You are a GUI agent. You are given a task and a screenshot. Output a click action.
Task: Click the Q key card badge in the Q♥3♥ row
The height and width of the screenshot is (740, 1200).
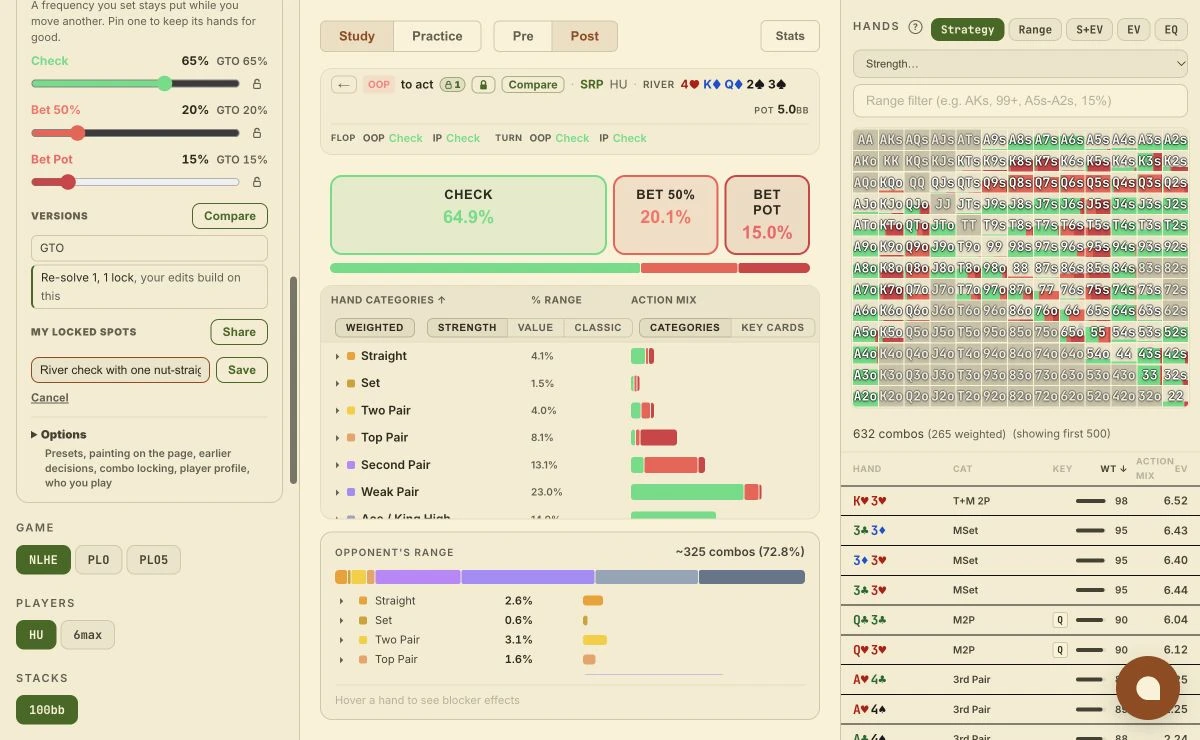point(1060,650)
